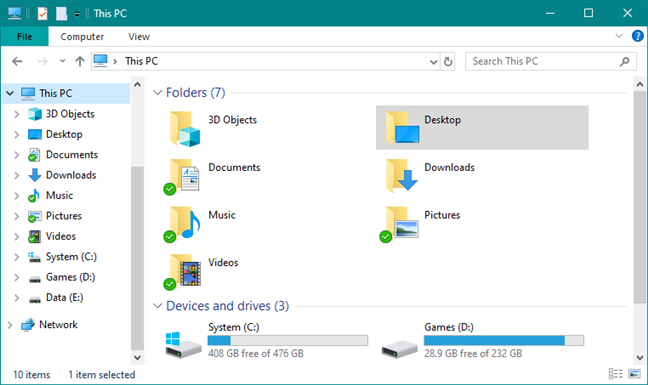Expand Documents in navigation tree
The image size is (648, 385).
point(17,155)
